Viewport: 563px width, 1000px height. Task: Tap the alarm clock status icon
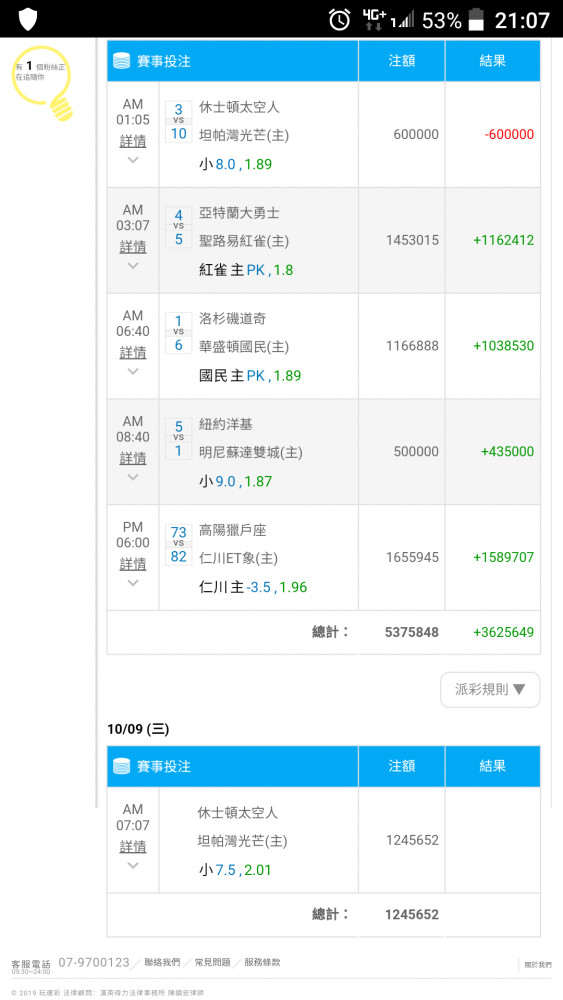(339, 20)
